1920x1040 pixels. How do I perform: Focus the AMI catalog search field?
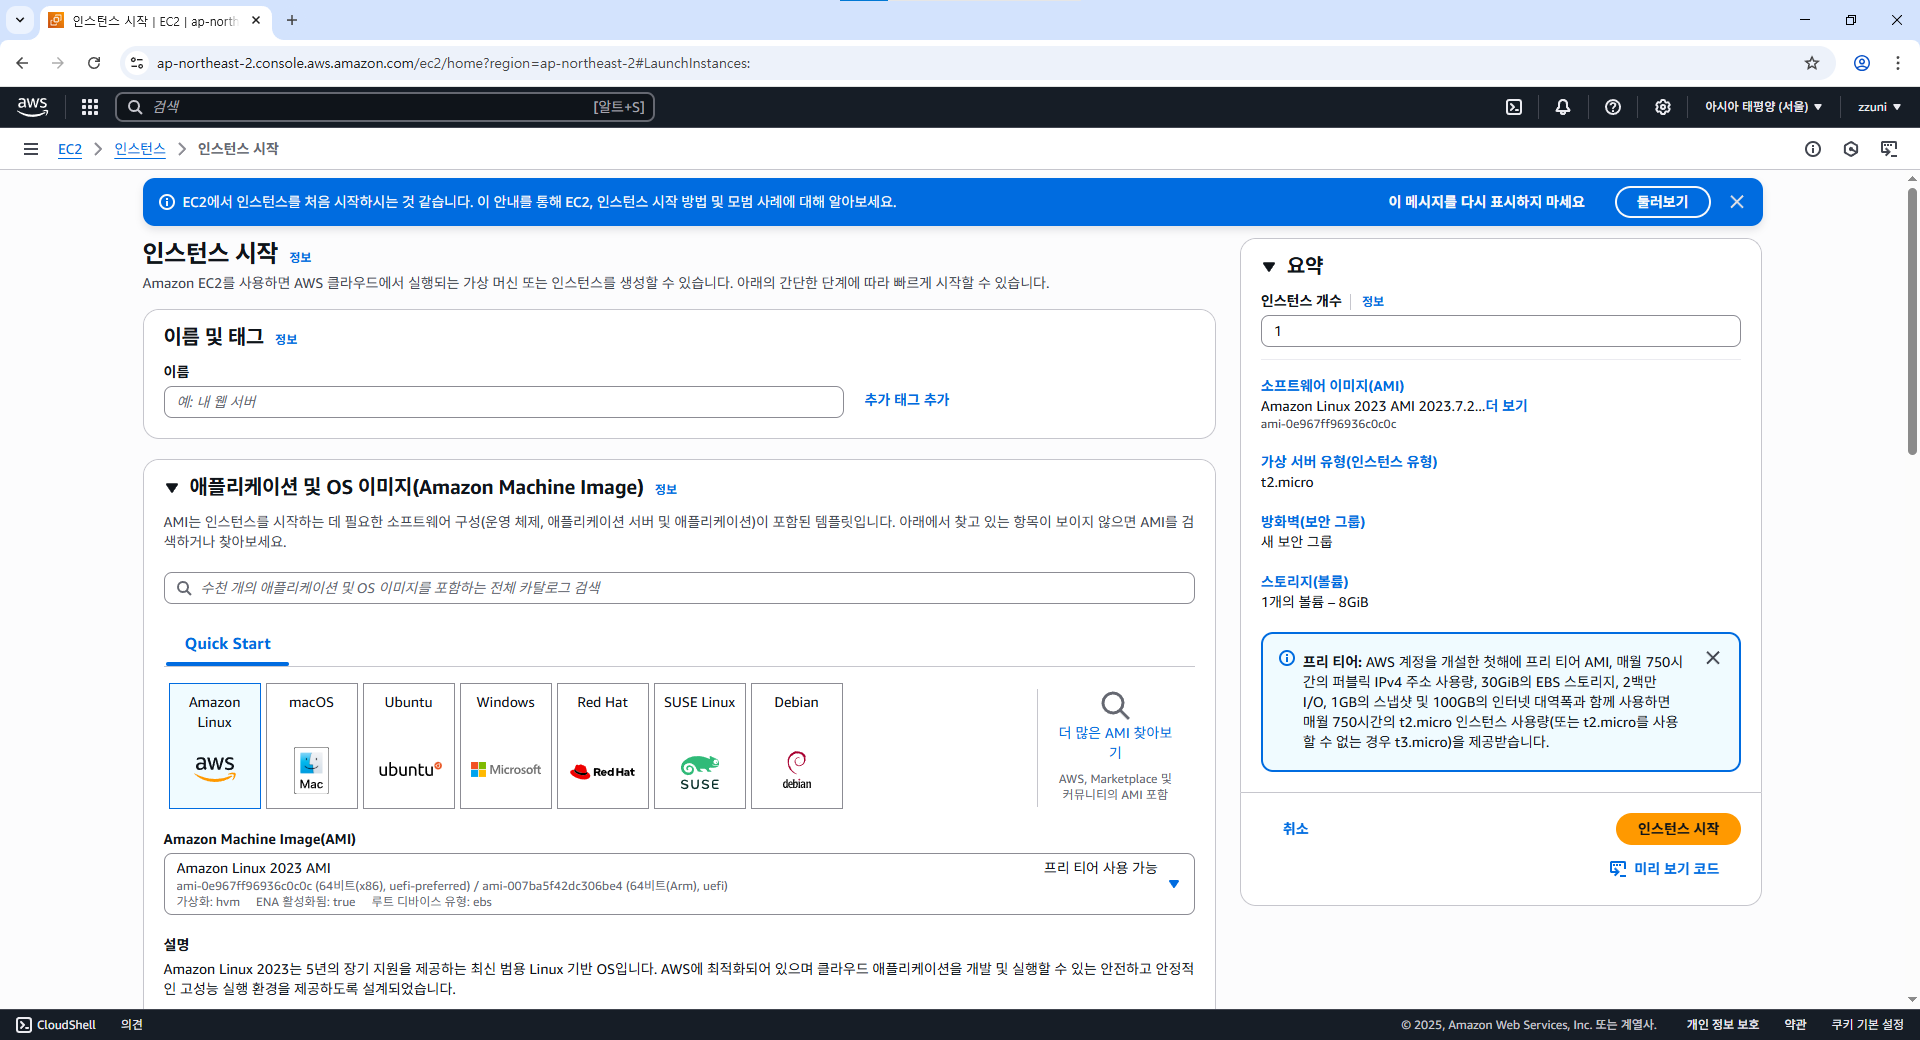coord(679,588)
